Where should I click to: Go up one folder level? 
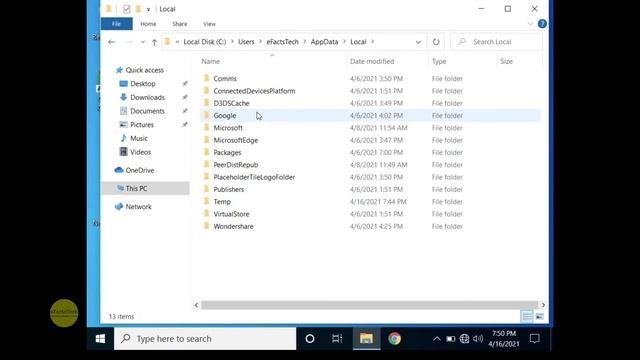[154, 42]
